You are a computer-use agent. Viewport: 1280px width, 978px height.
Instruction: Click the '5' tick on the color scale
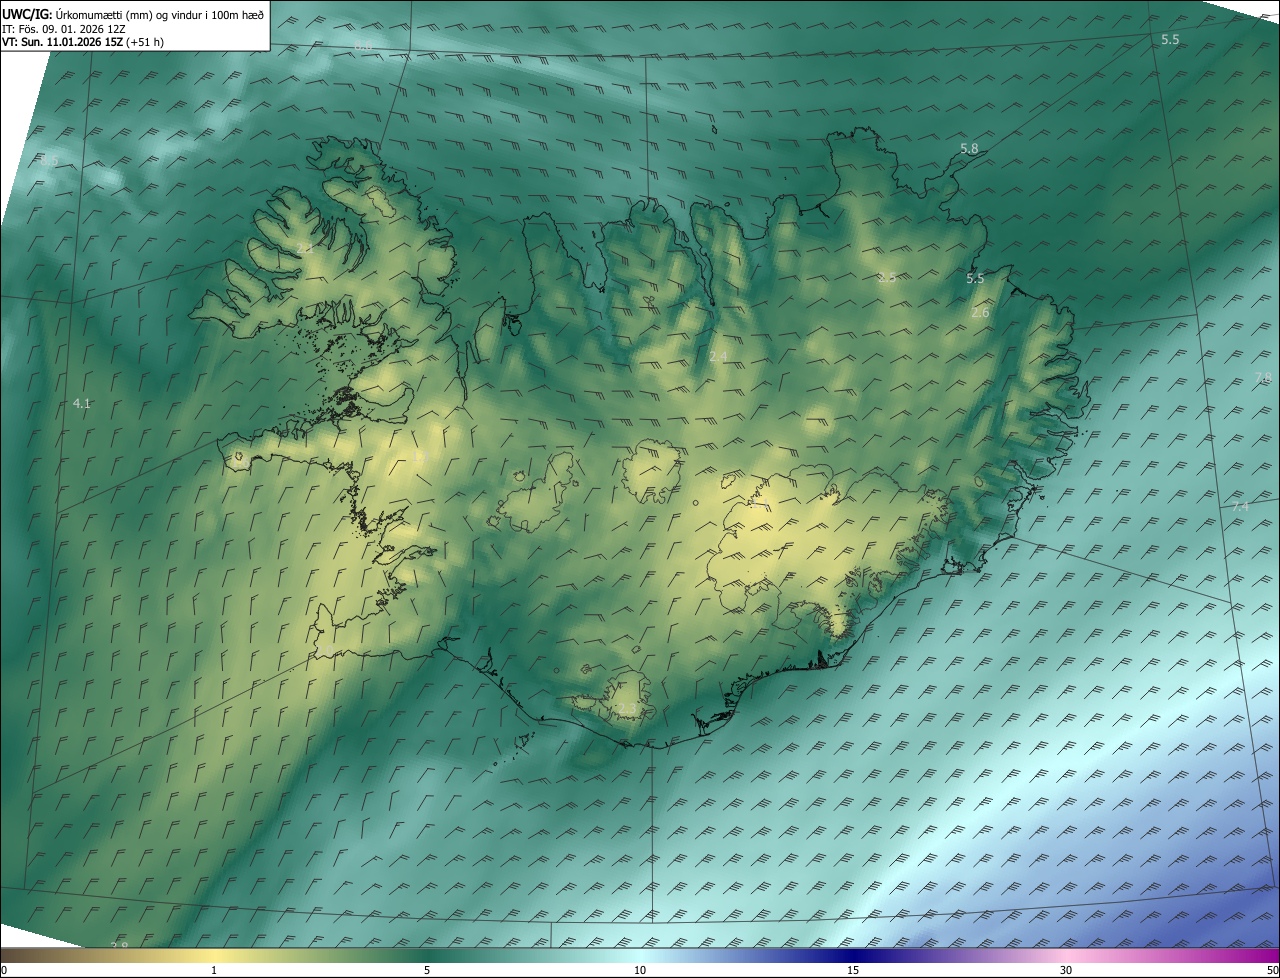[x=427, y=971]
